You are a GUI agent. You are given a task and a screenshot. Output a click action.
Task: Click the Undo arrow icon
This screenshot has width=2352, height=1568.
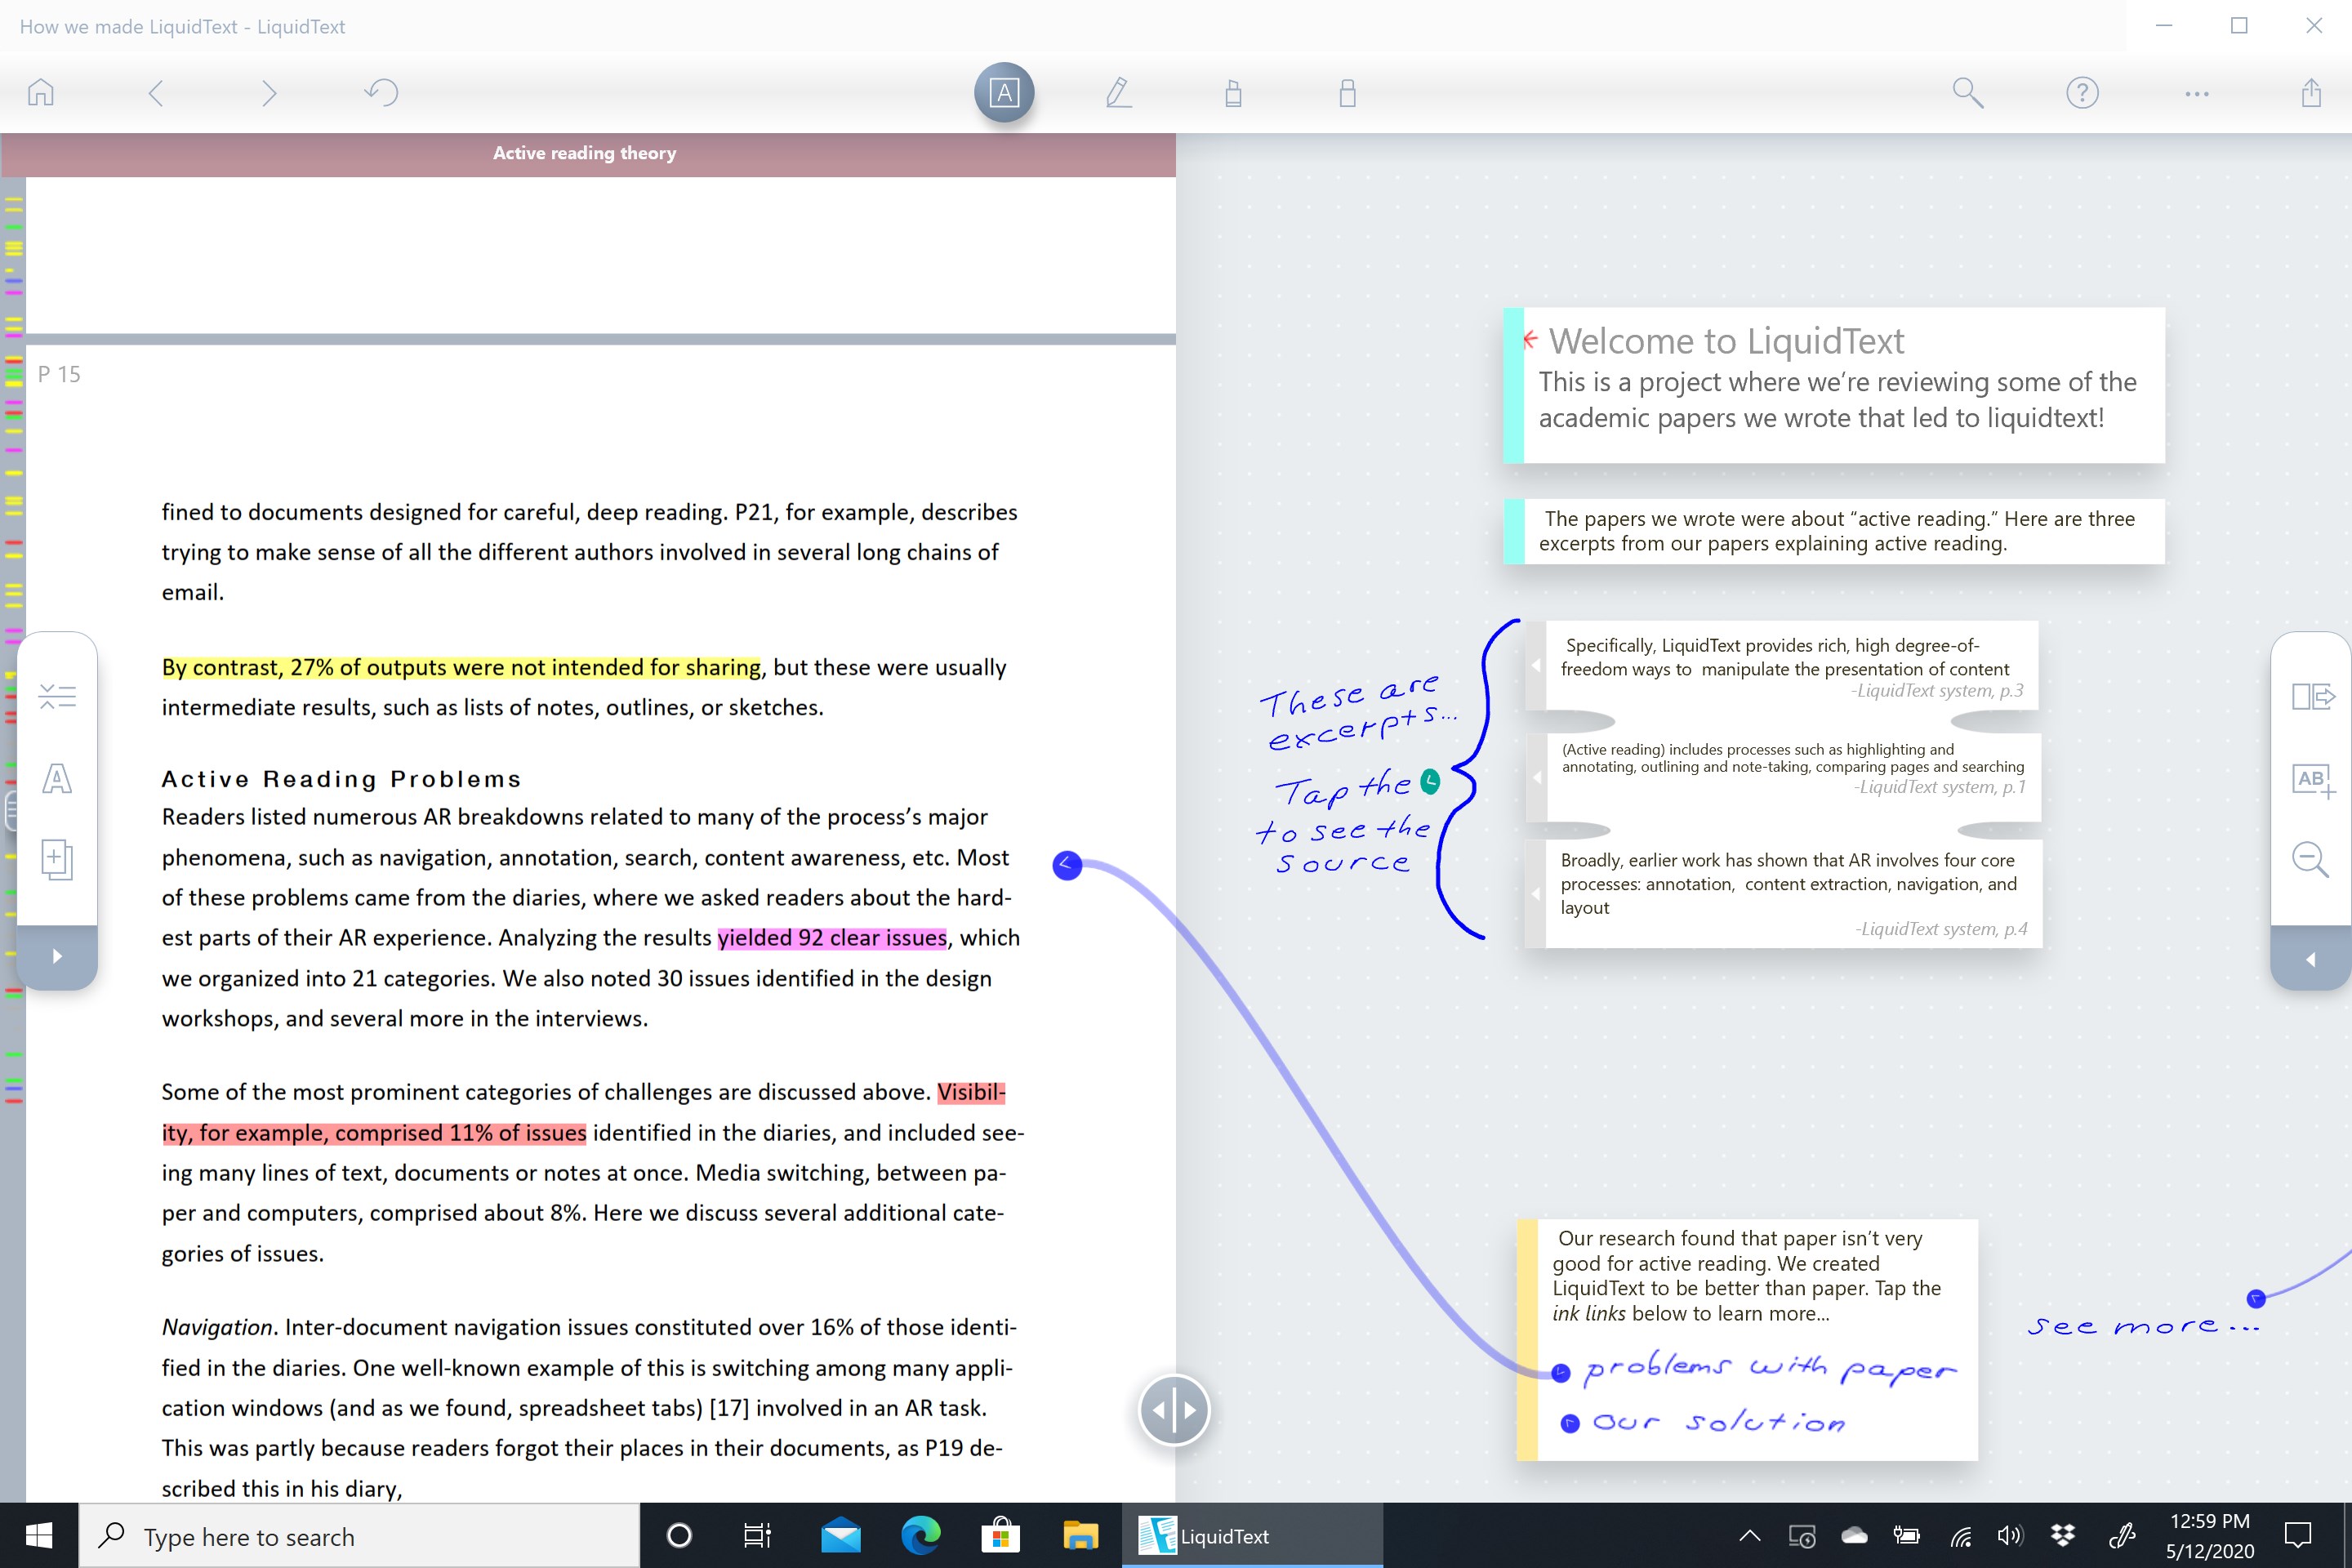click(382, 93)
